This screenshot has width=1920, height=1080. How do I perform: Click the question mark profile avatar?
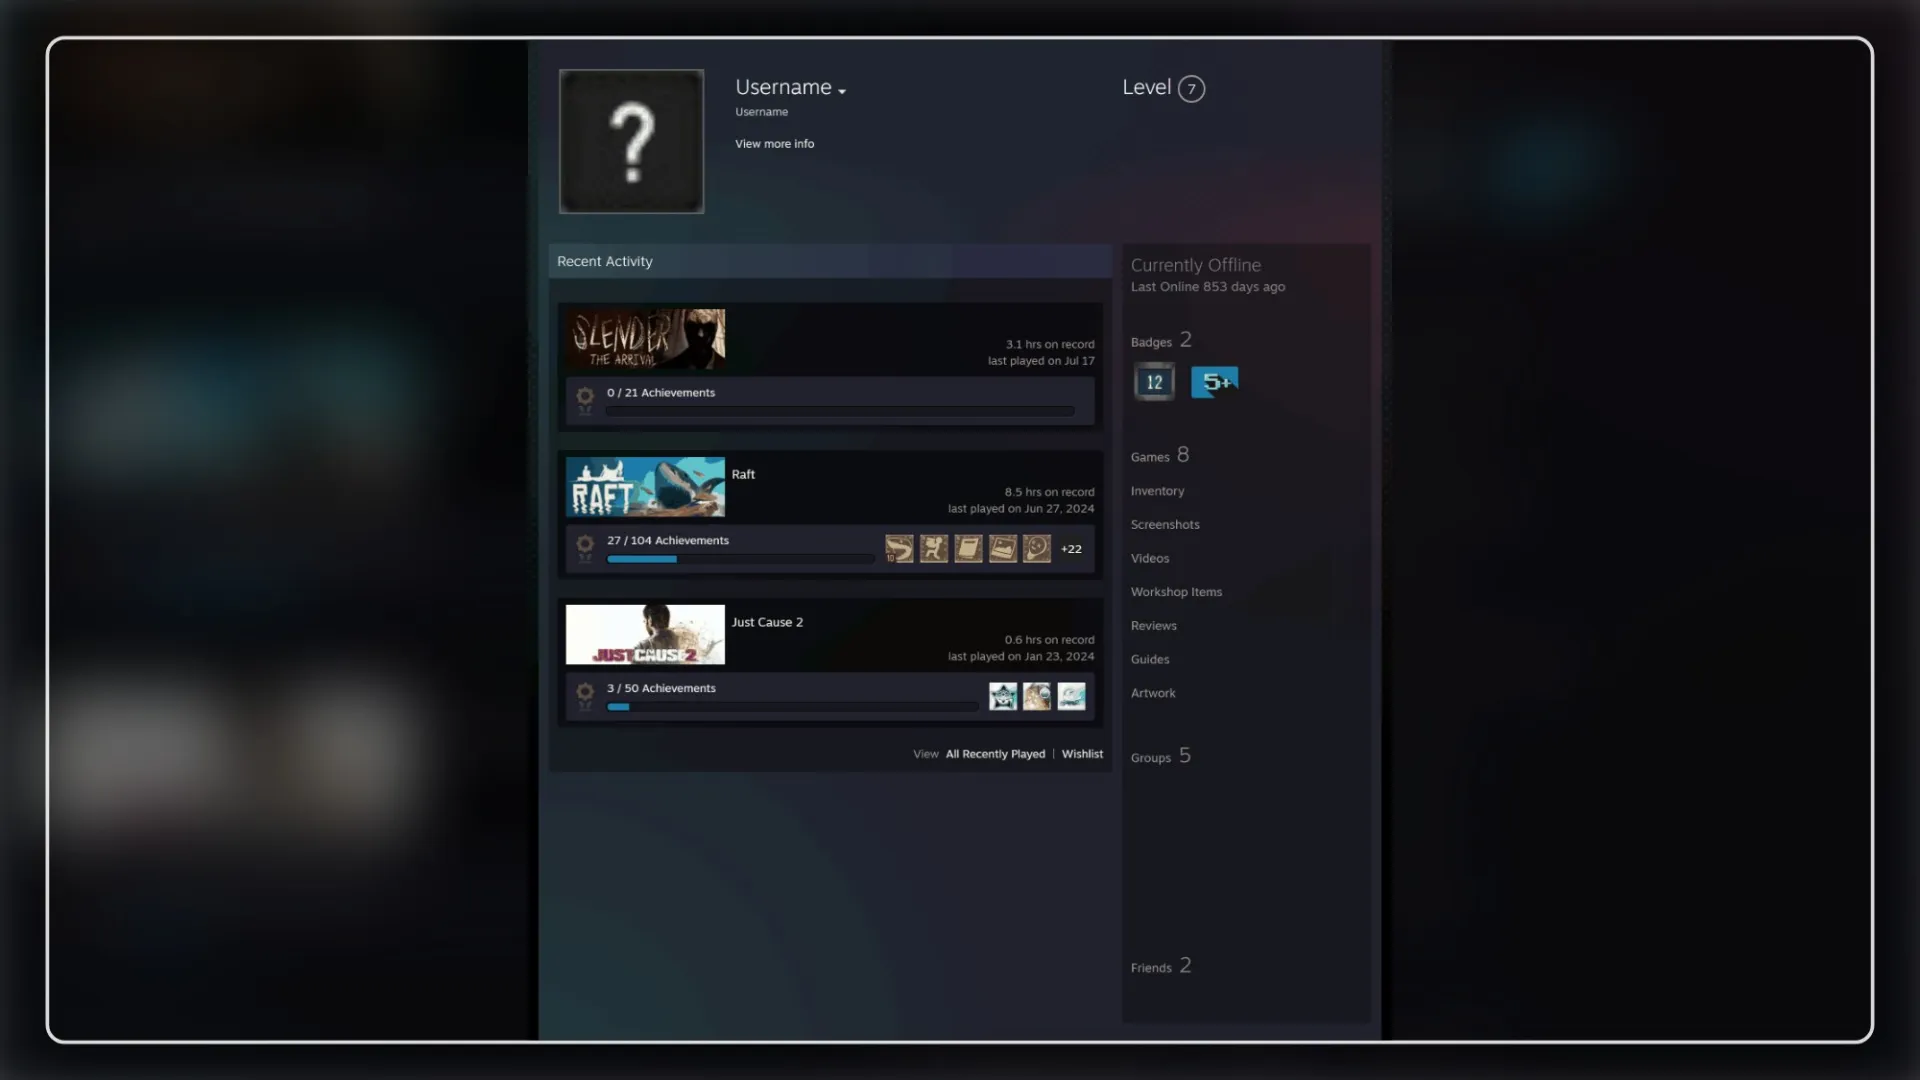631,141
